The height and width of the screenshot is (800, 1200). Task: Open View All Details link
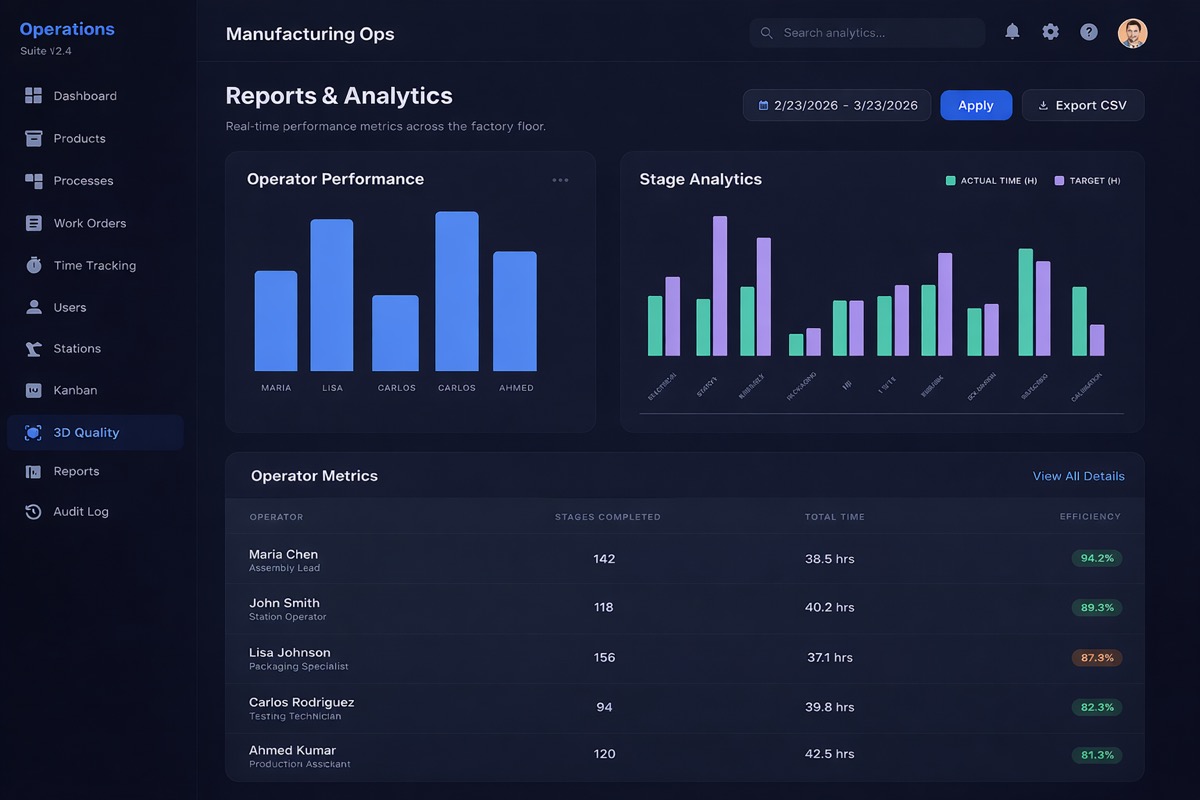tap(1078, 475)
